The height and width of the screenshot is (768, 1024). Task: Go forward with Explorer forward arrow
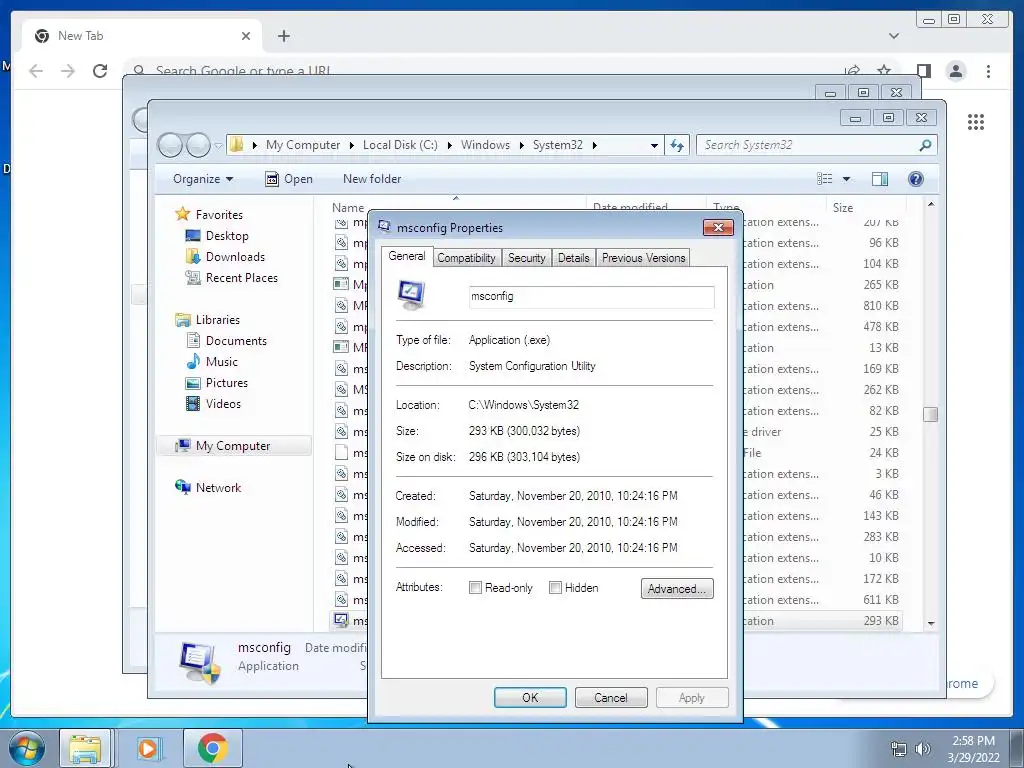pos(198,145)
